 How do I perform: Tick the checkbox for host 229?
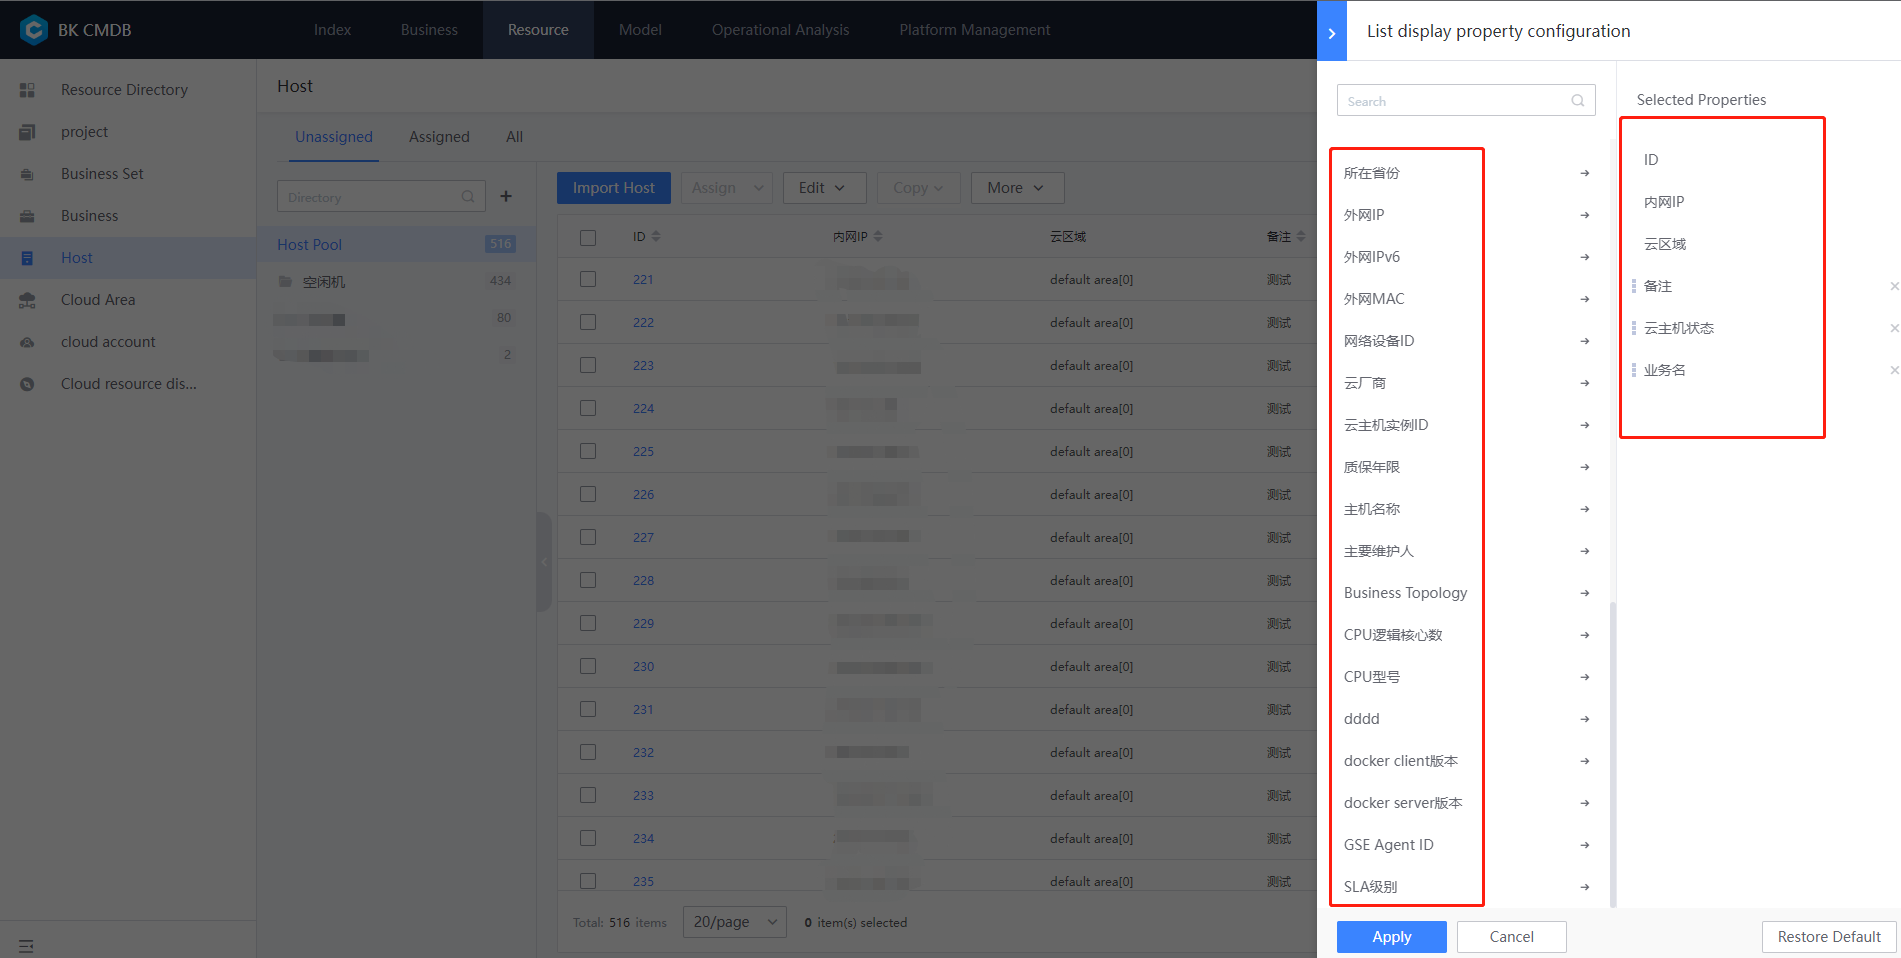coord(587,622)
